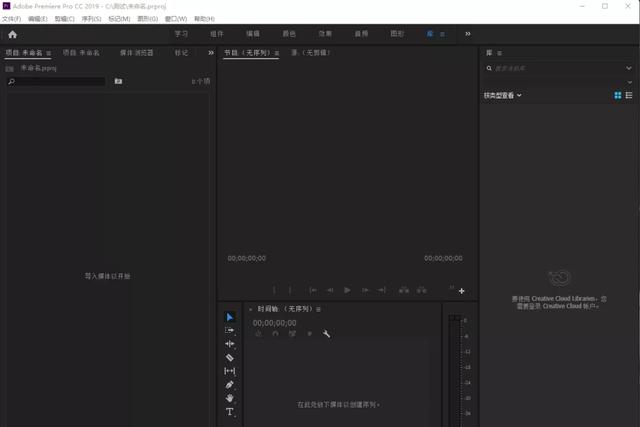640x427 pixels.
Task: Expand hidden project panel tabs chevron
Action: (211, 53)
